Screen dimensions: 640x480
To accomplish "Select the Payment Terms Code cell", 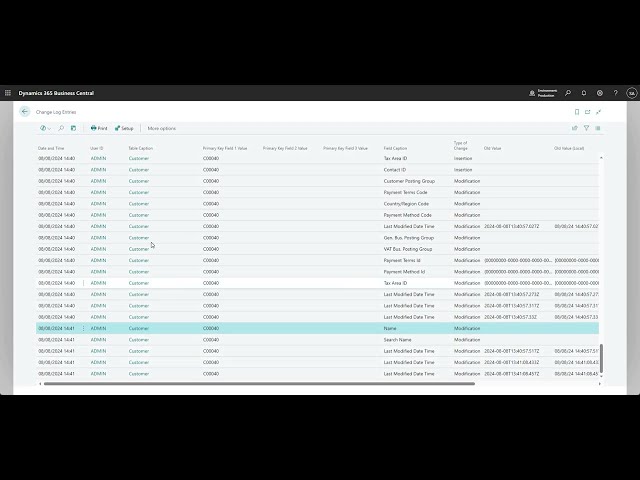I will [405, 192].
